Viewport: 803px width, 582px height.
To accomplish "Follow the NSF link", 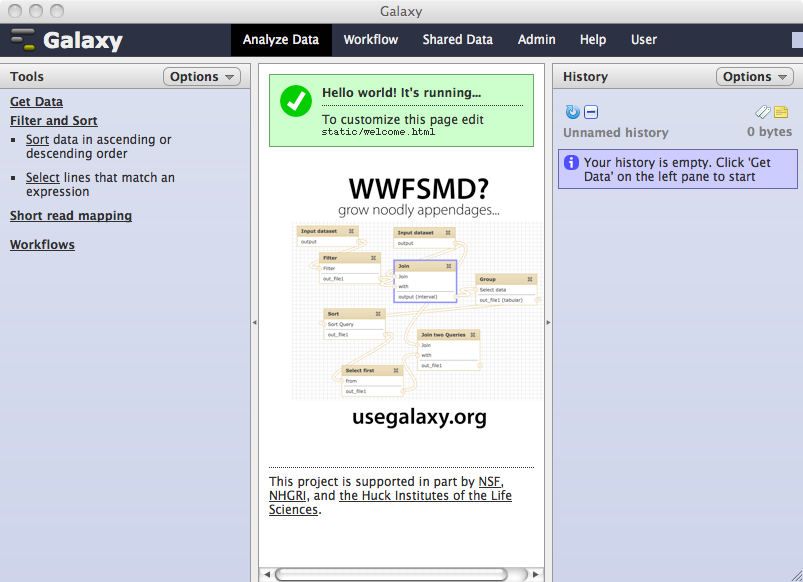I will pyautogui.click(x=489, y=482).
